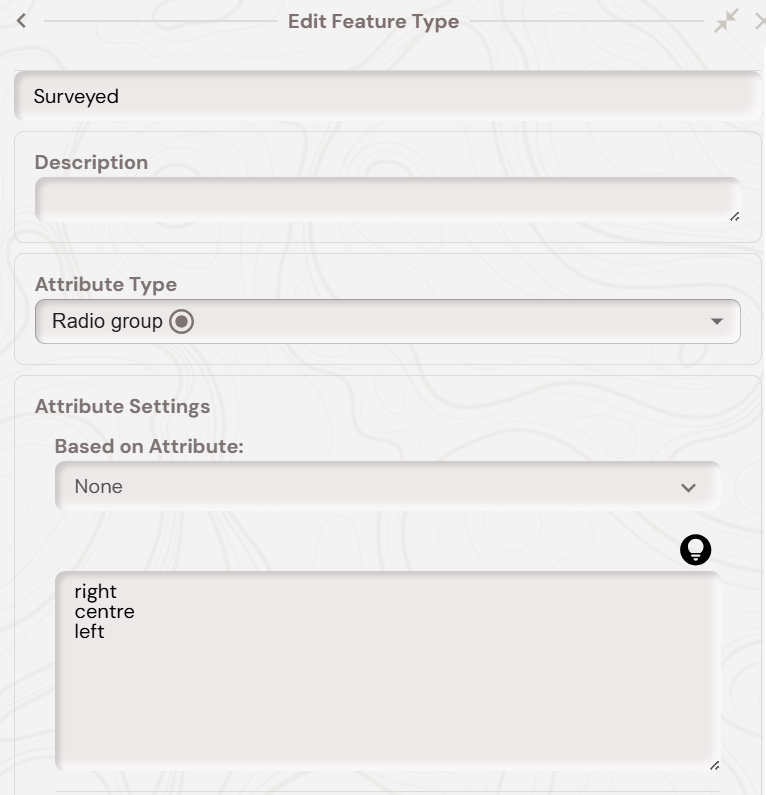Viewport: 766px width, 795px height.
Task: Click the "None" value in Based on Attribute
Action: pos(99,487)
